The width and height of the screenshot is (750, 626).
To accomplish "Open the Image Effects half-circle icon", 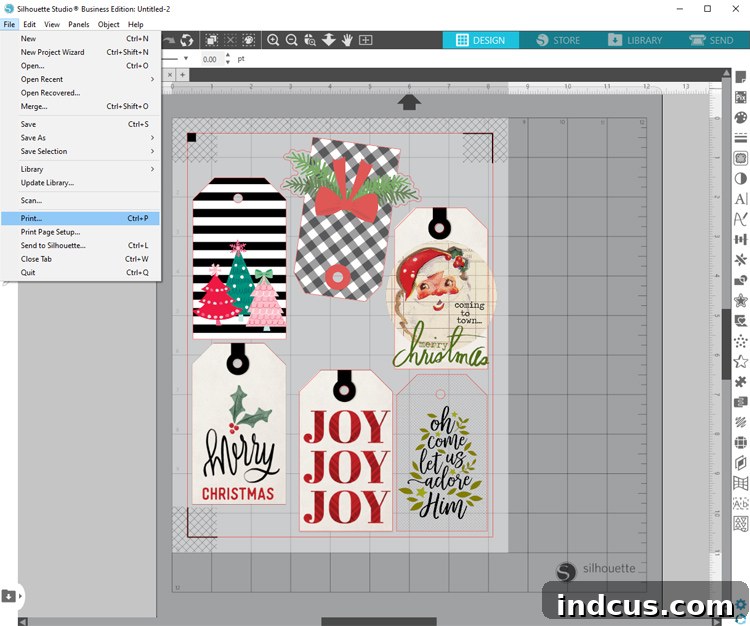I will pyautogui.click(x=740, y=179).
